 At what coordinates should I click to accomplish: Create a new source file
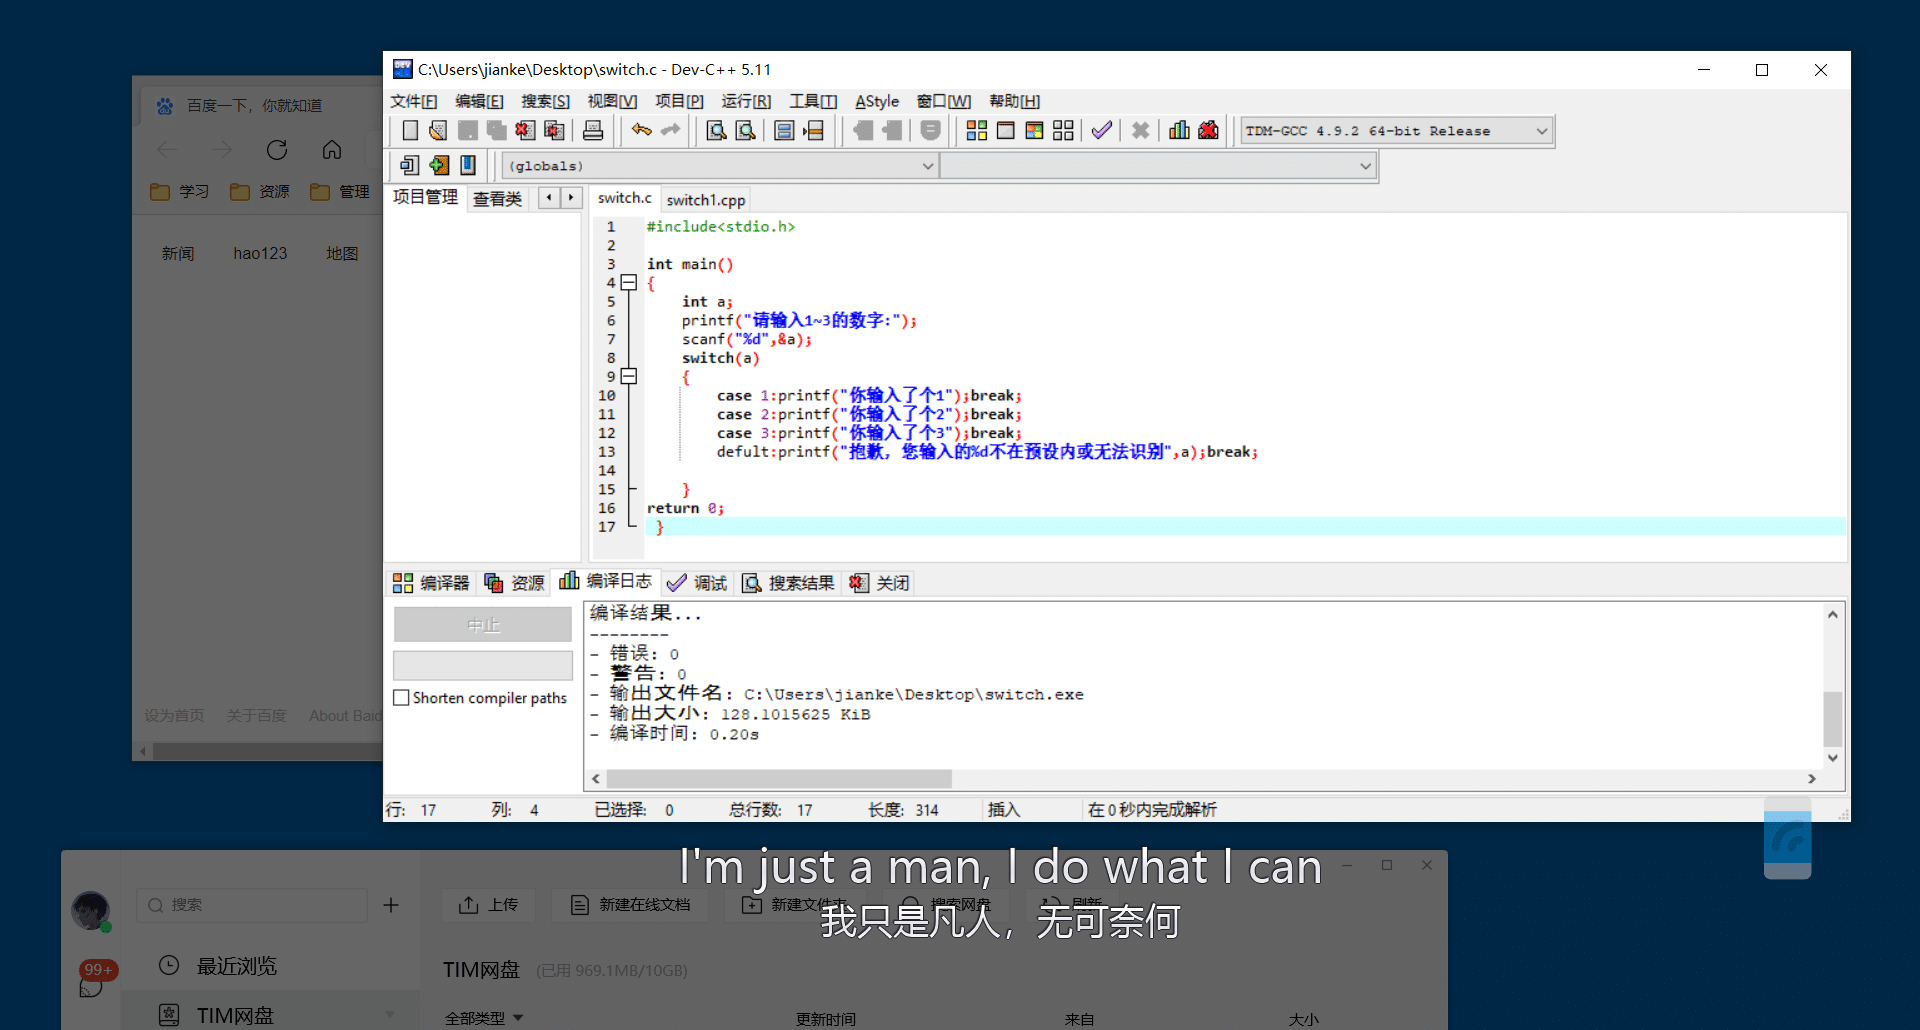tap(410, 130)
